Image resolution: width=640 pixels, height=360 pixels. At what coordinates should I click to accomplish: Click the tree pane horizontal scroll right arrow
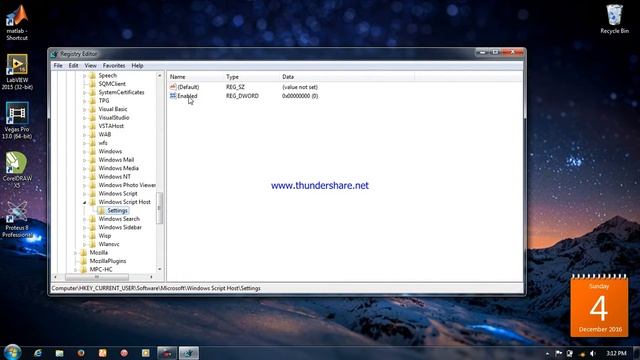click(151, 277)
